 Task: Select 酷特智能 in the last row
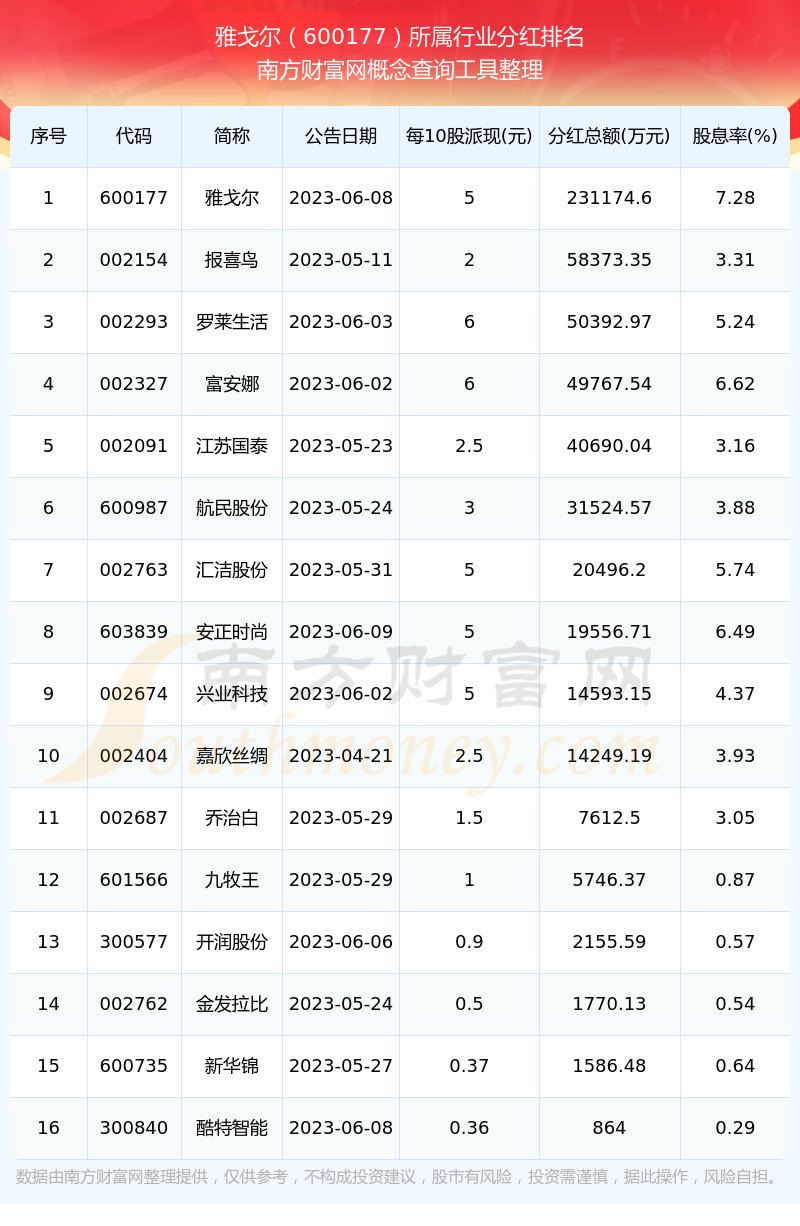pyautogui.click(x=232, y=1128)
